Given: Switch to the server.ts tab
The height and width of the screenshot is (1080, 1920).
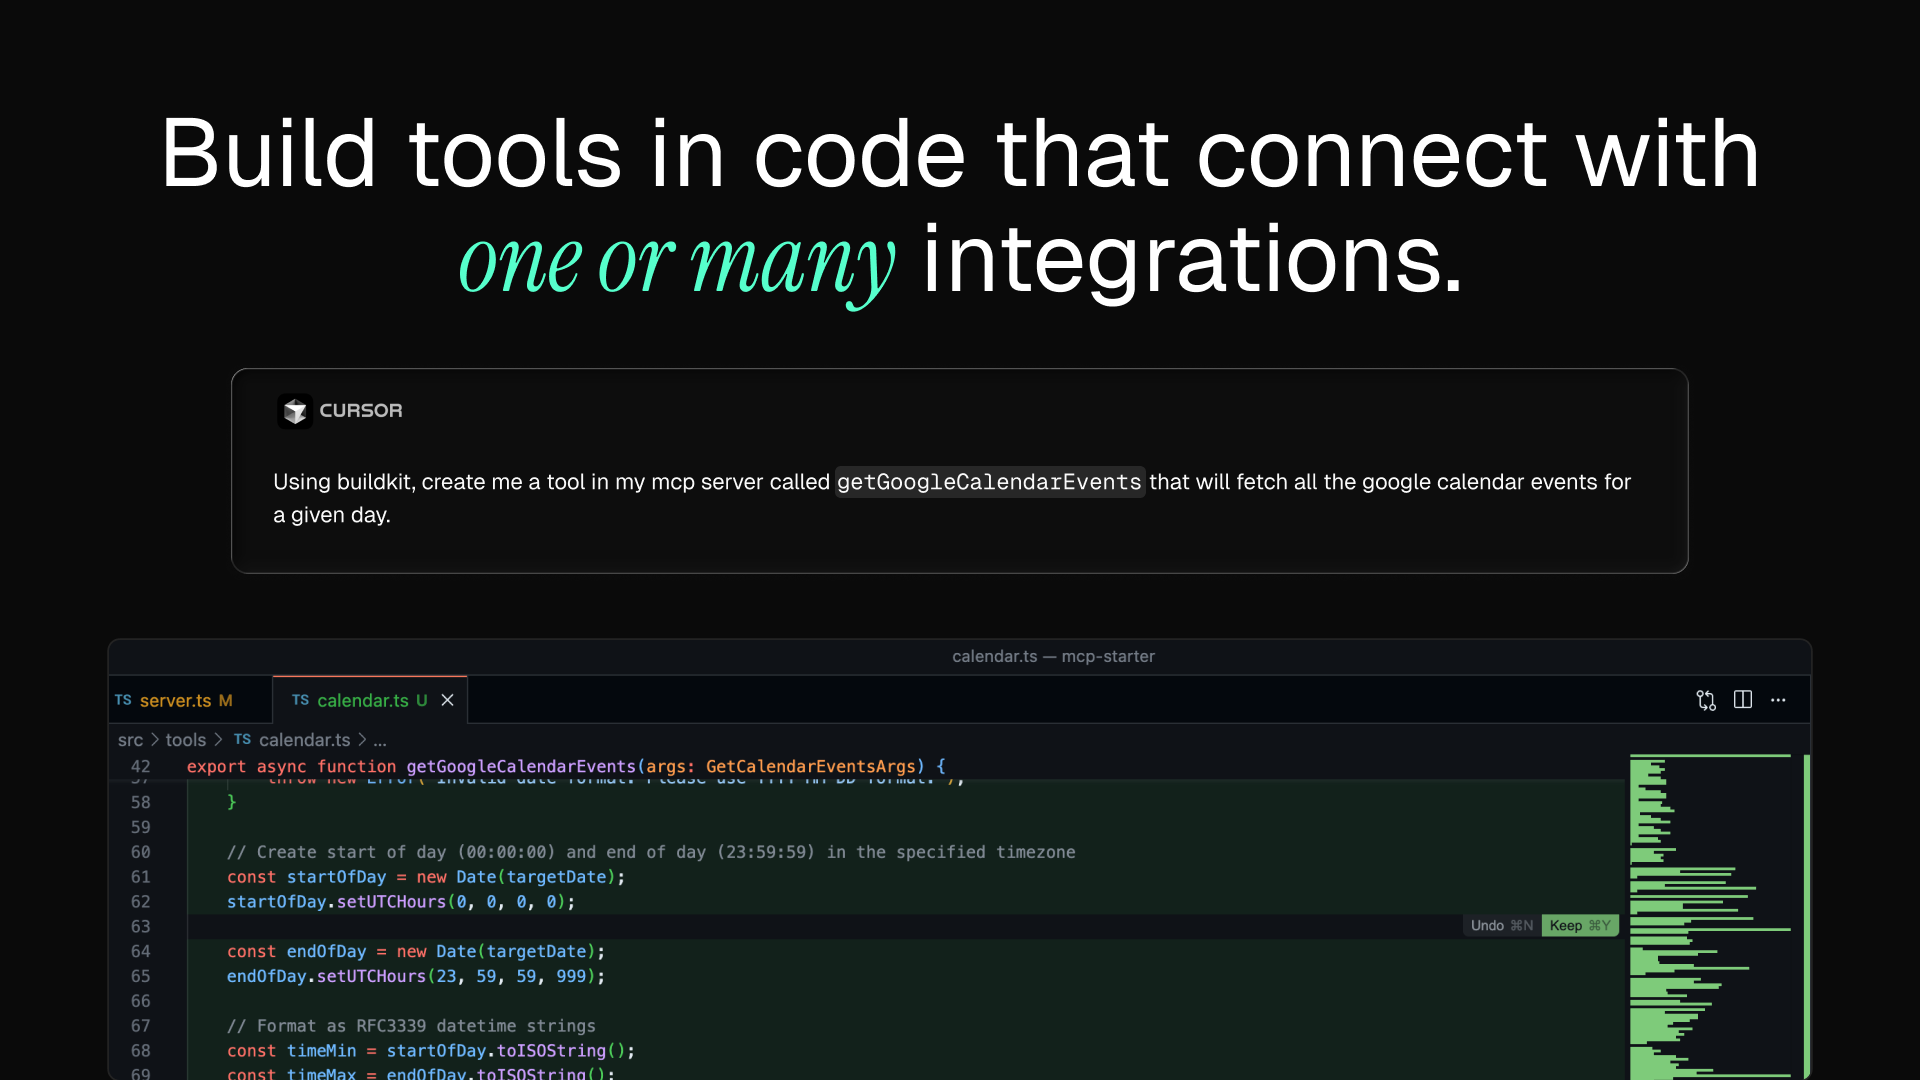Looking at the screenshot, I should 176,700.
